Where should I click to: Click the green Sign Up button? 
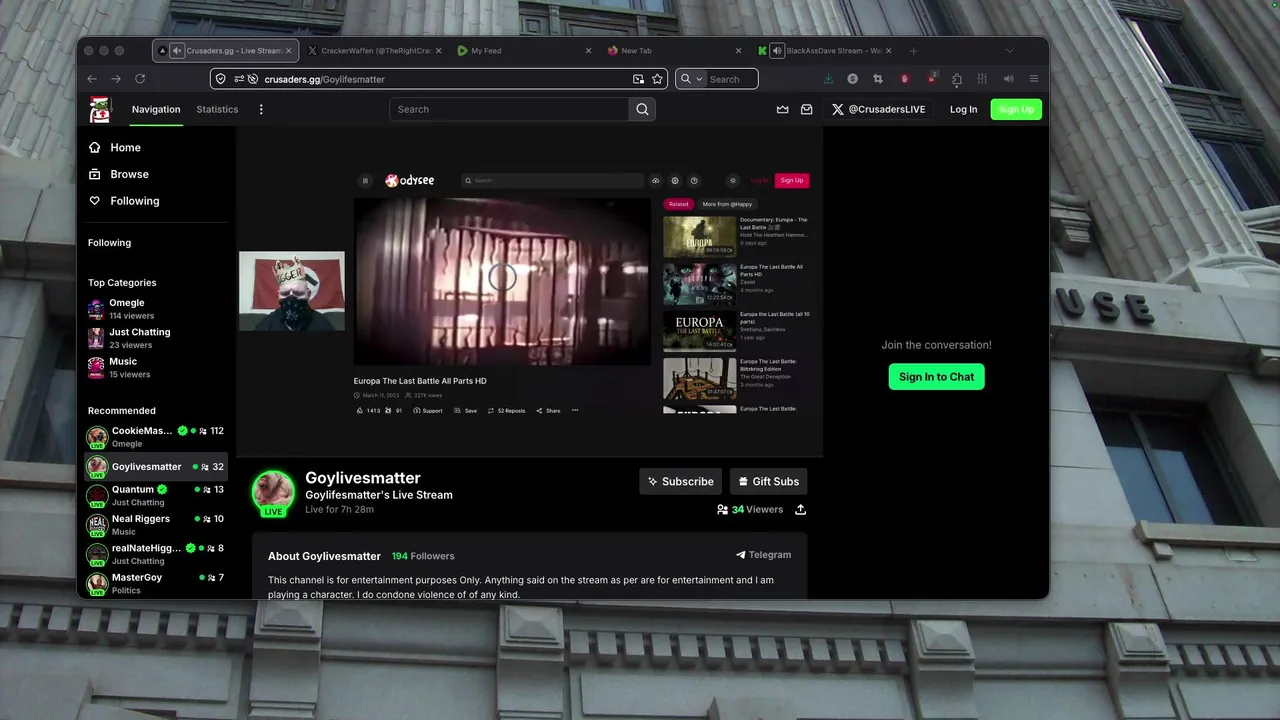click(1016, 109)
